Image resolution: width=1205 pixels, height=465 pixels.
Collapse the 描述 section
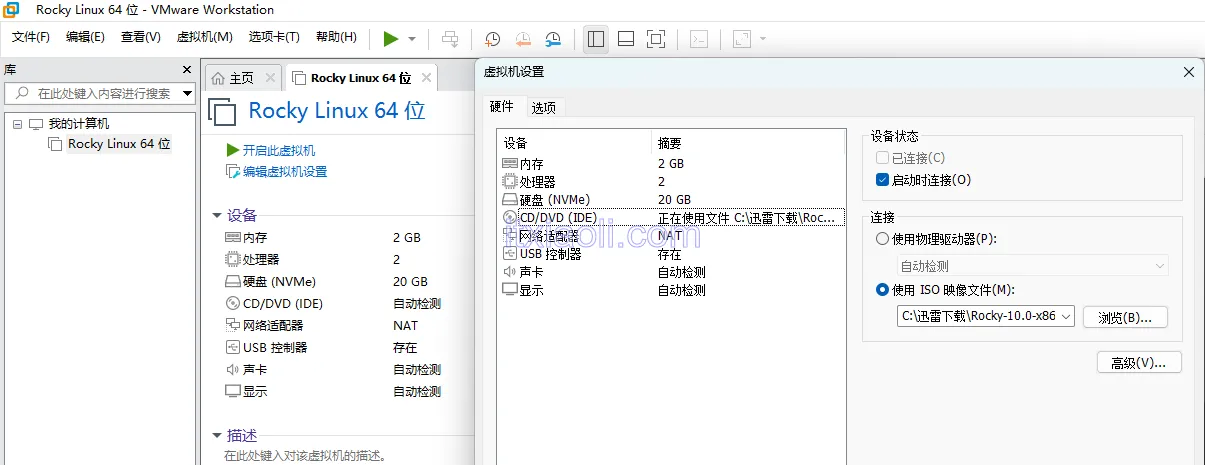click(217, 436)
